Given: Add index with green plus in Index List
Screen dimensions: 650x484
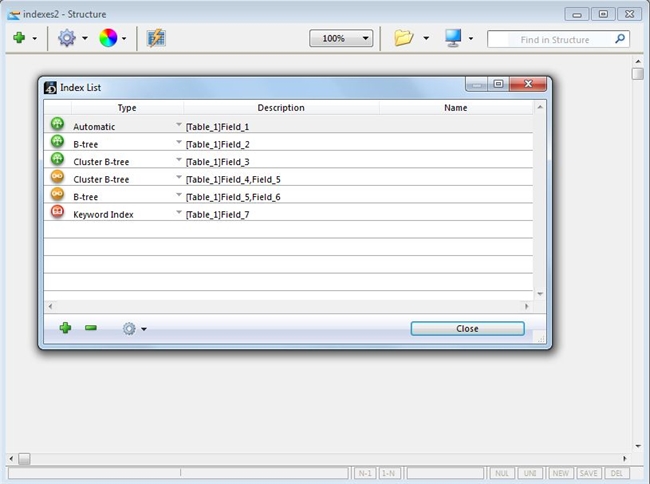Looking at the screenshot, I should [65, 328].
